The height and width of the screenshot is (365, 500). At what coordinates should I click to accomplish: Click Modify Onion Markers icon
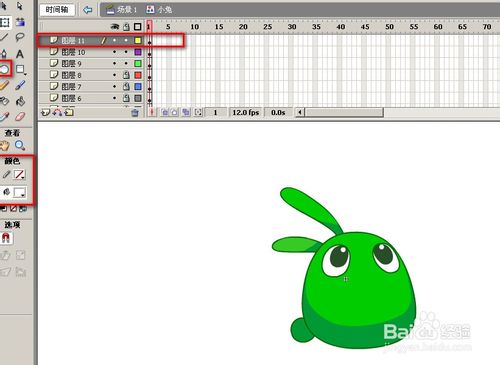[198, 112]
